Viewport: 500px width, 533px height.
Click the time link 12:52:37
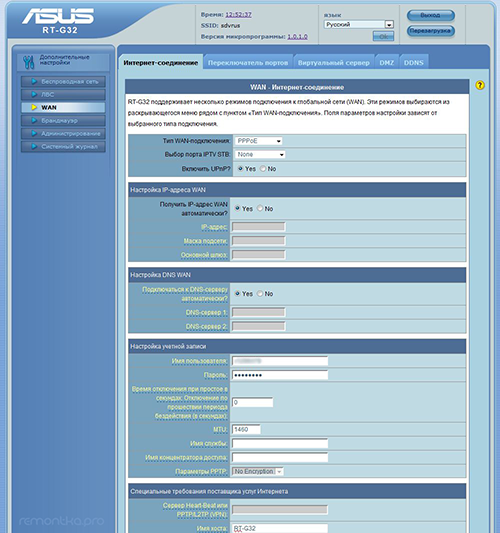tap(238, 15)
